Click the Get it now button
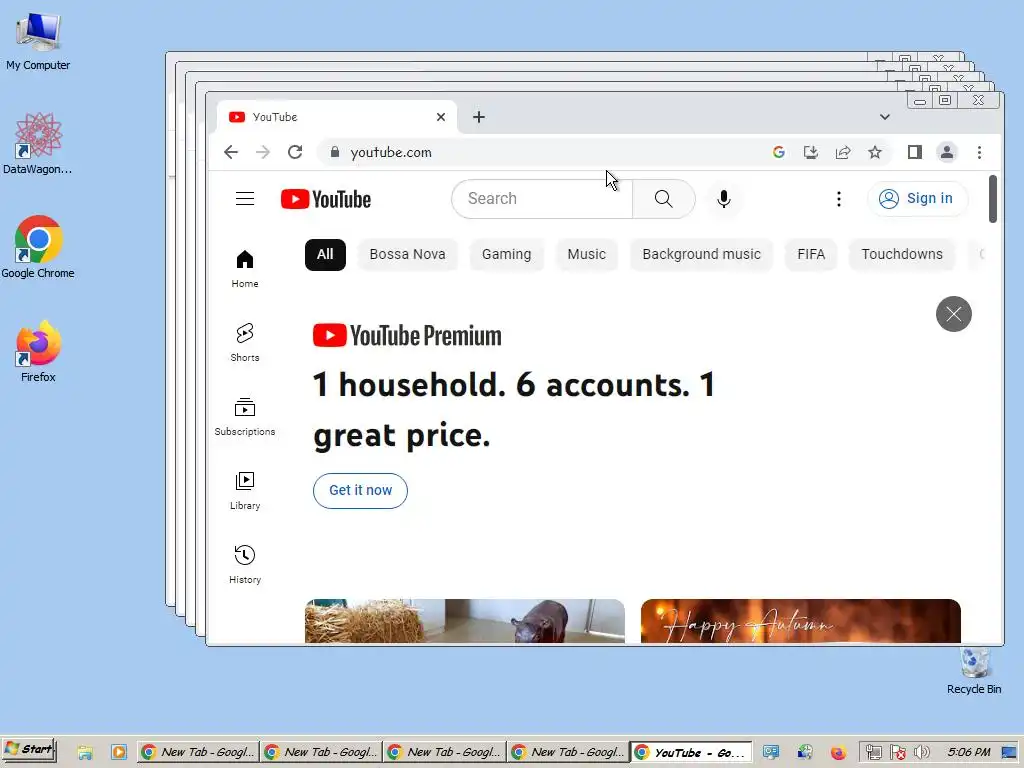The width and height of the screenshot is (1024, 768). coord(360,490)
